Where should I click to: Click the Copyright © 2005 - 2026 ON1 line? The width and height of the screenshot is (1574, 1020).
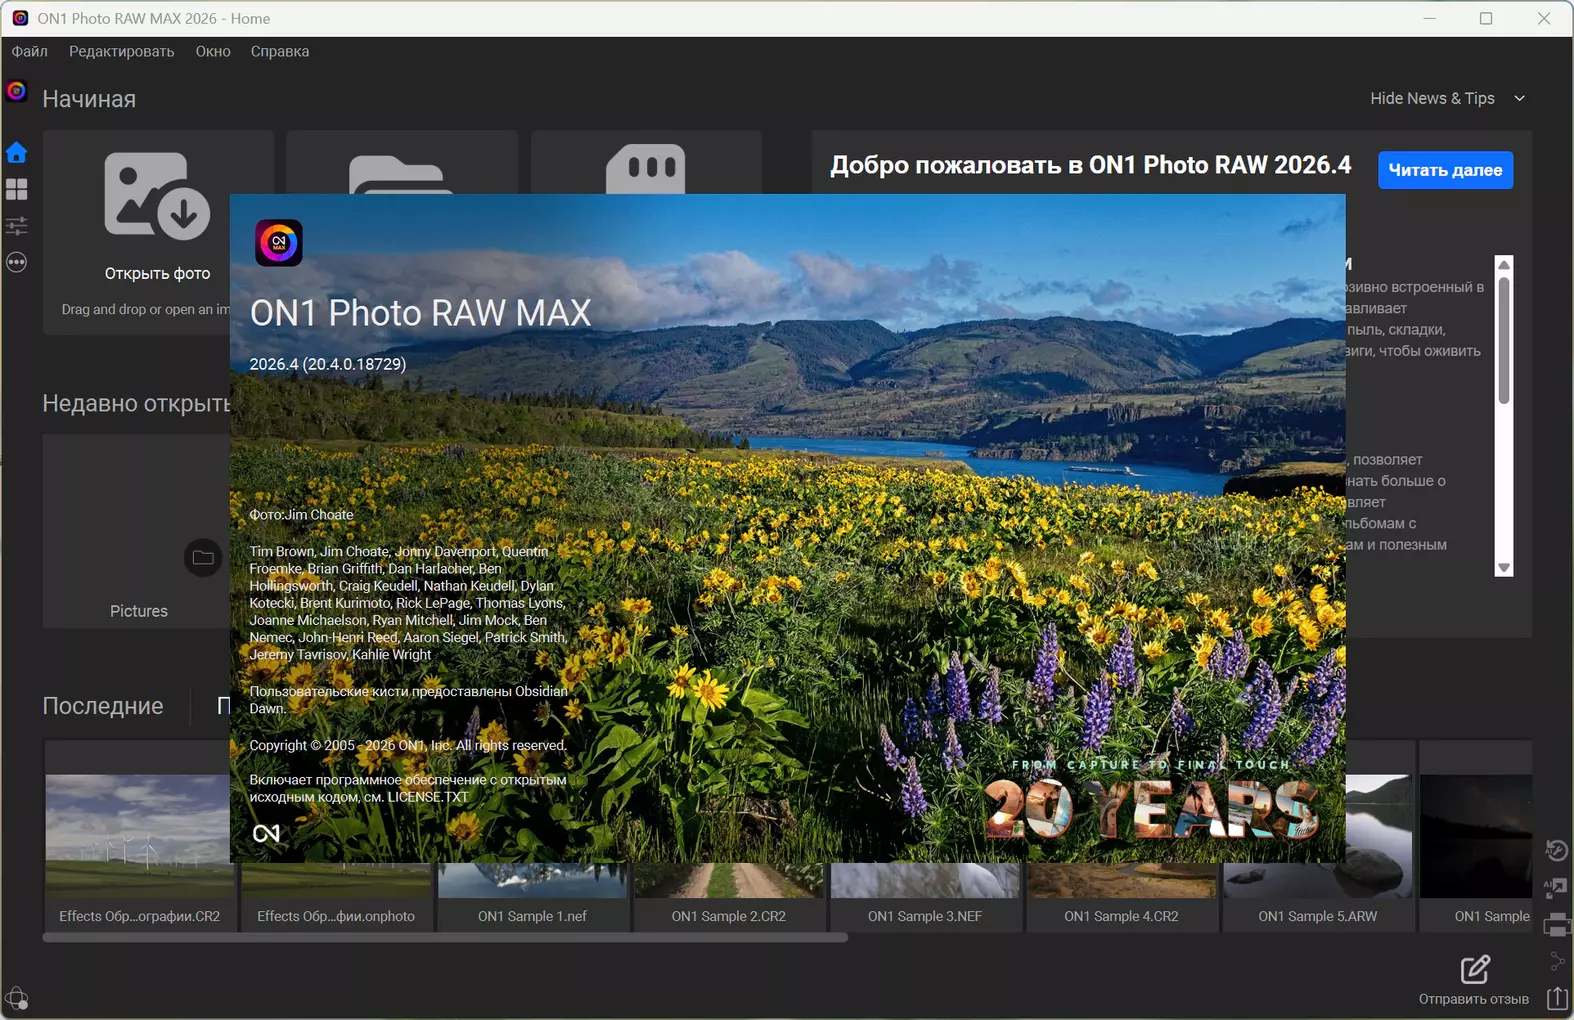(408, 745)
